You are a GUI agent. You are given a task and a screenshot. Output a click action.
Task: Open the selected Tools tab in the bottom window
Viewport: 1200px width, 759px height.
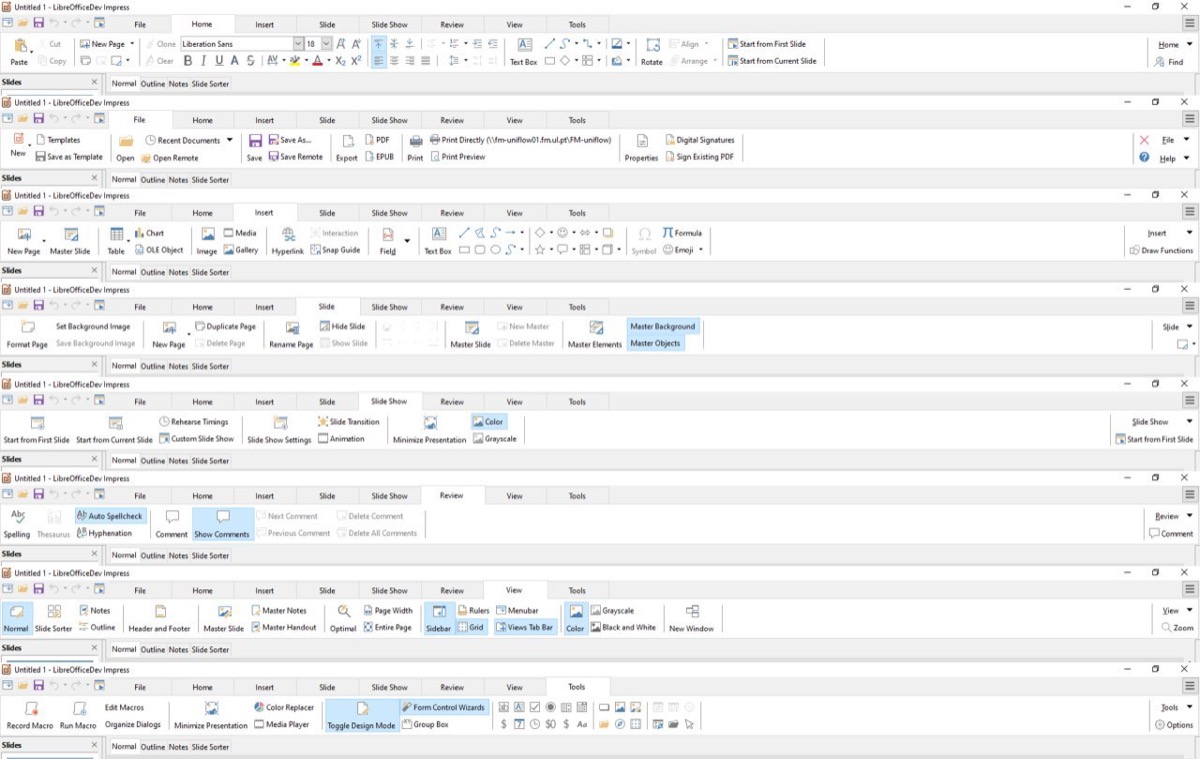point(577,687)
